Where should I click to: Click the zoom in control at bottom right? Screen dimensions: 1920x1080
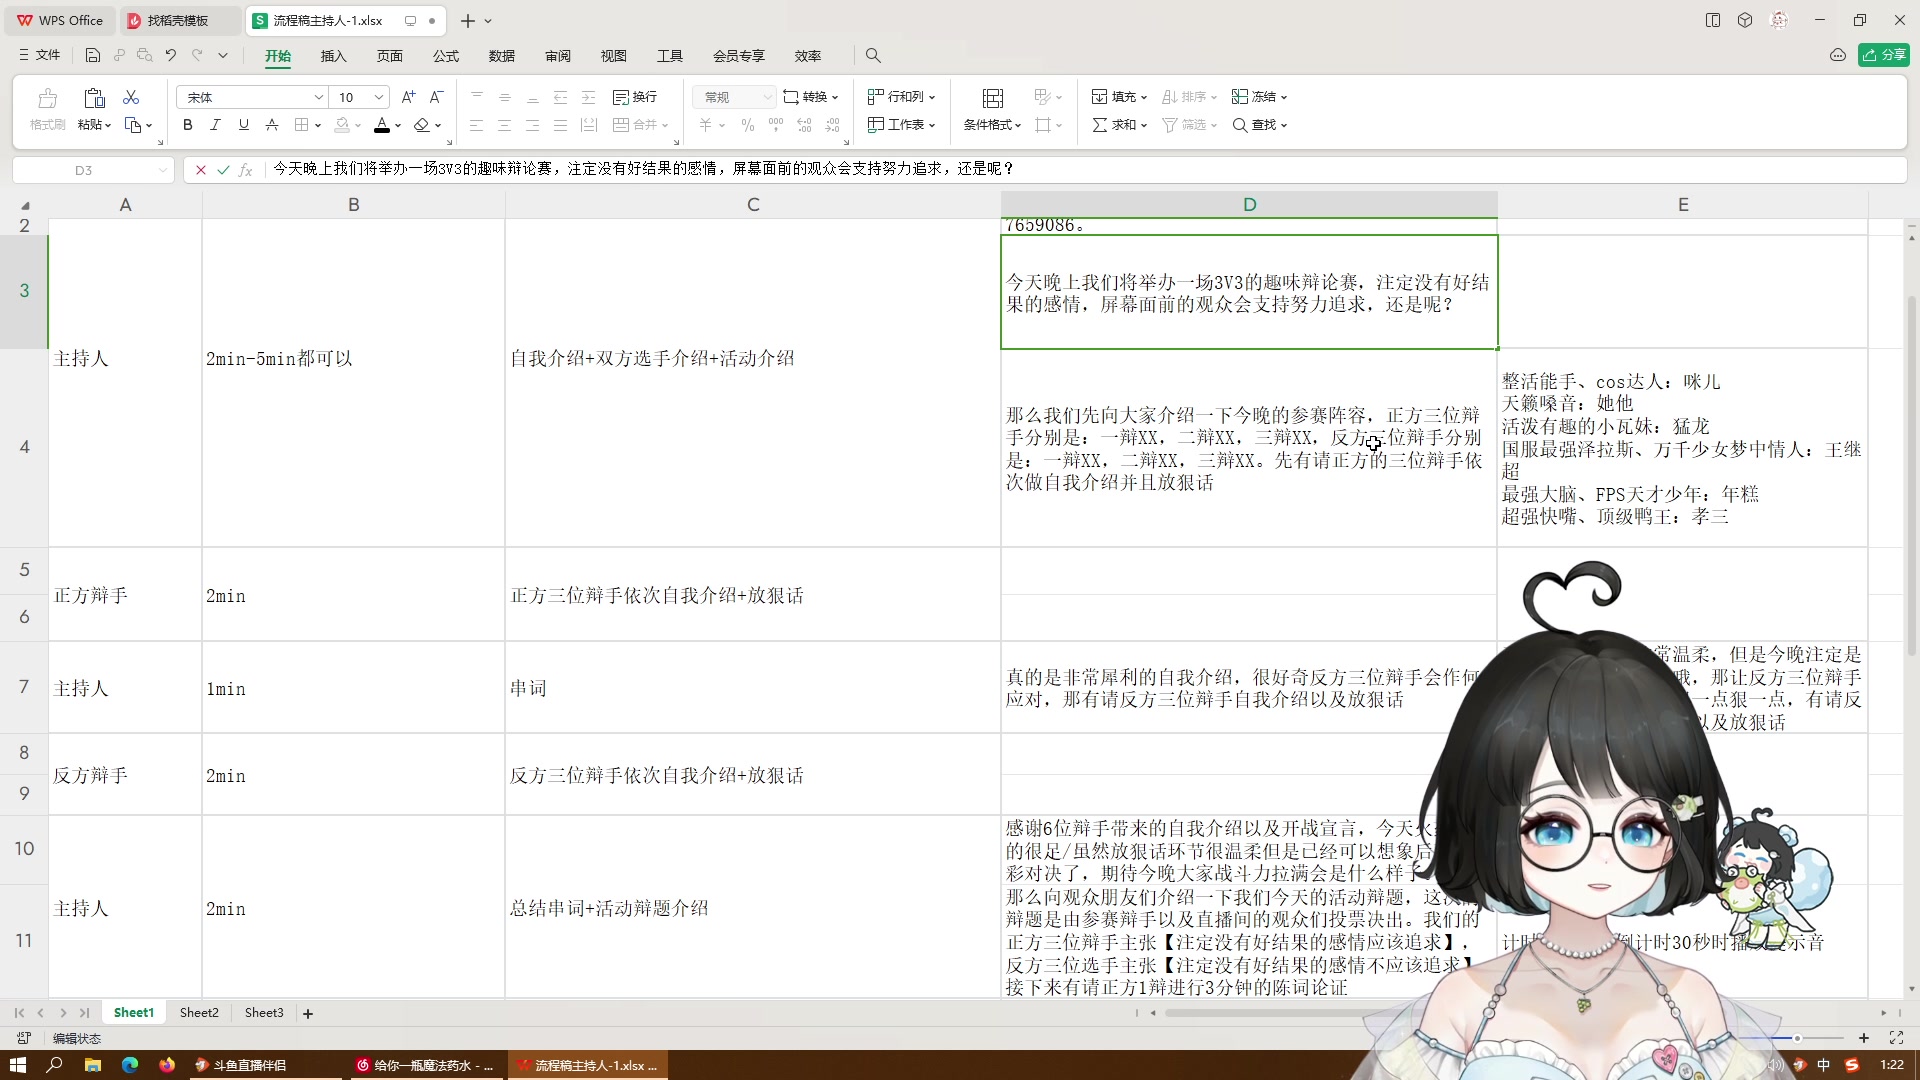1865,1038
